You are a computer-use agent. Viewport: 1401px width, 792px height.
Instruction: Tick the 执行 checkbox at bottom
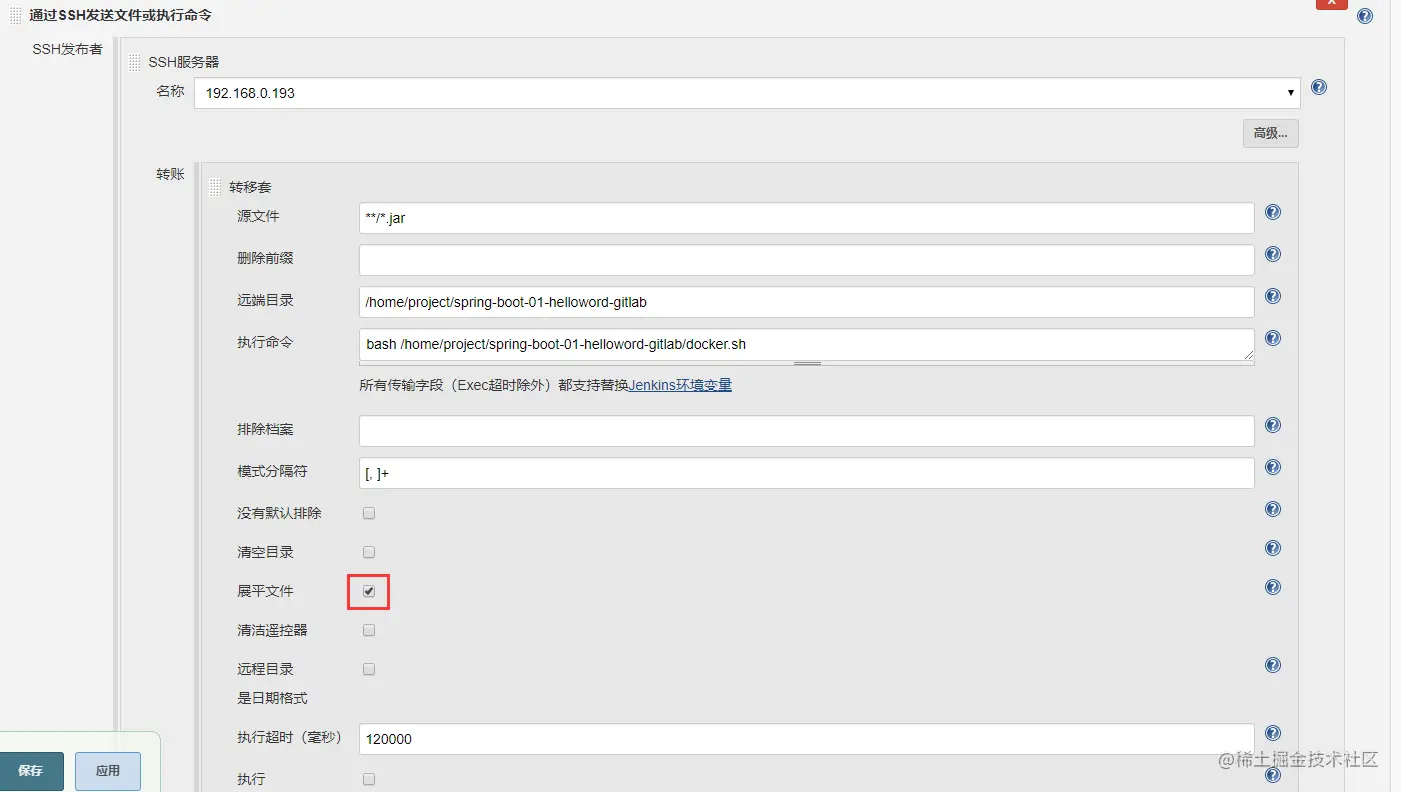pyautogui.click(x=369, y=779)
